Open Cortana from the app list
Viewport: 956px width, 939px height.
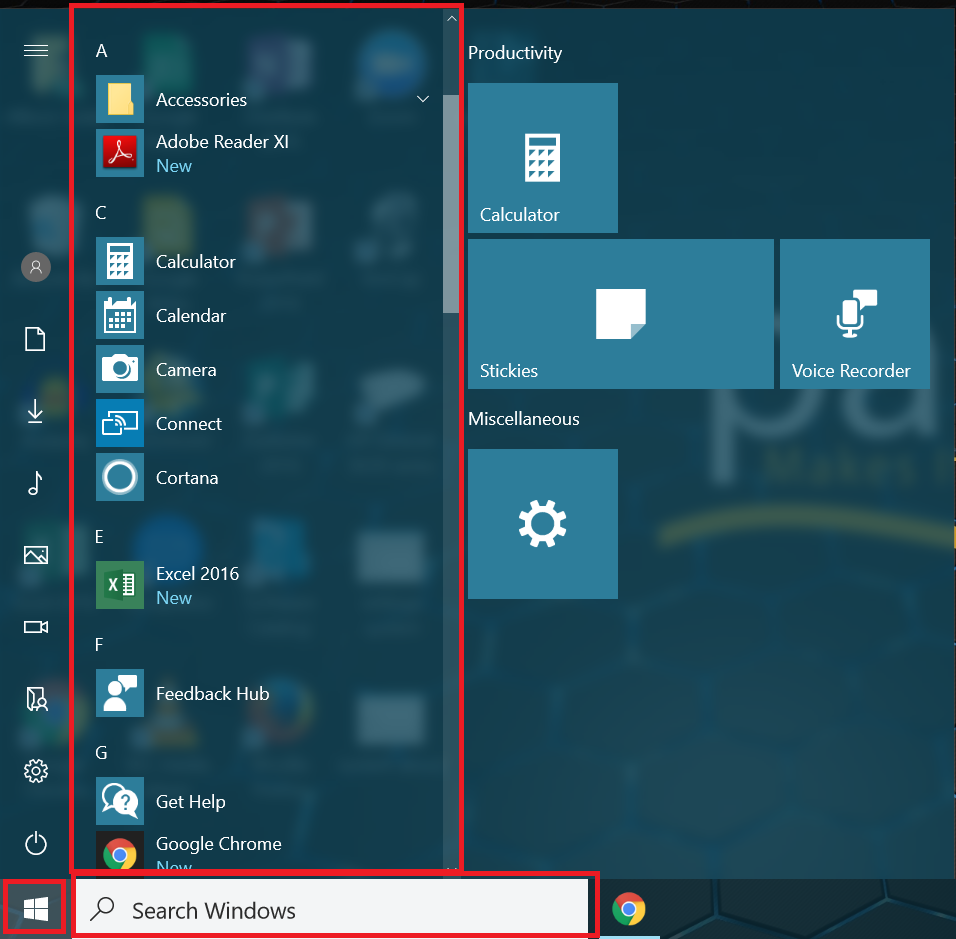coord(262,477)
